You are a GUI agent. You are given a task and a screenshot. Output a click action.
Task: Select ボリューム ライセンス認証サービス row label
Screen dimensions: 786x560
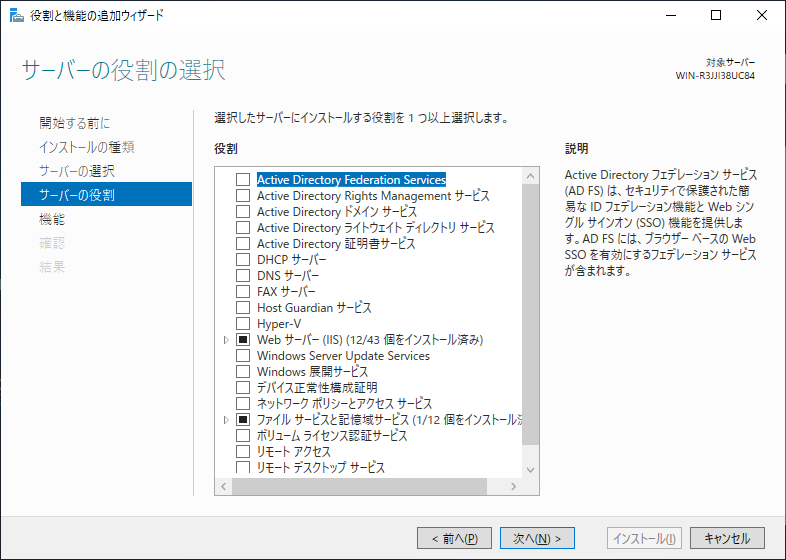(332, 436)
